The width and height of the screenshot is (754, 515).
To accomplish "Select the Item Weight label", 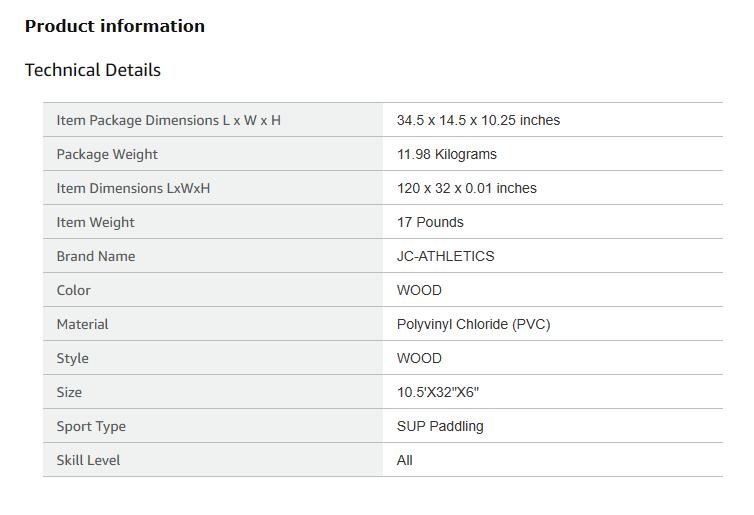I will 95,222.
